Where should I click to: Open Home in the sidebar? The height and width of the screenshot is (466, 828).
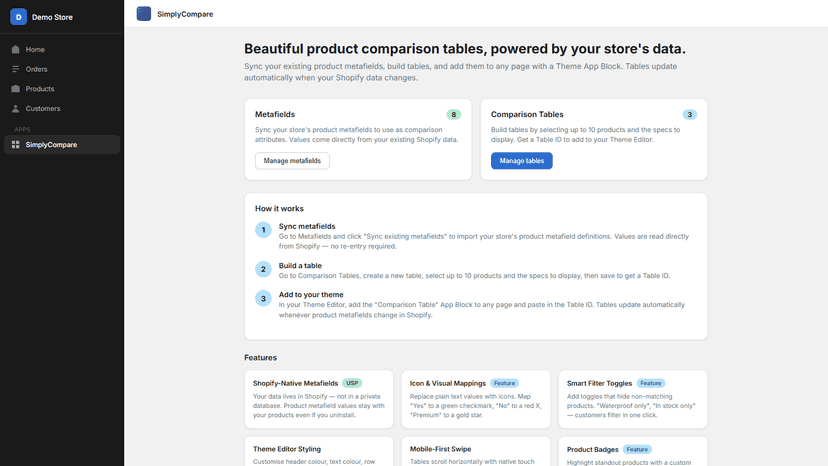[62, 49]
